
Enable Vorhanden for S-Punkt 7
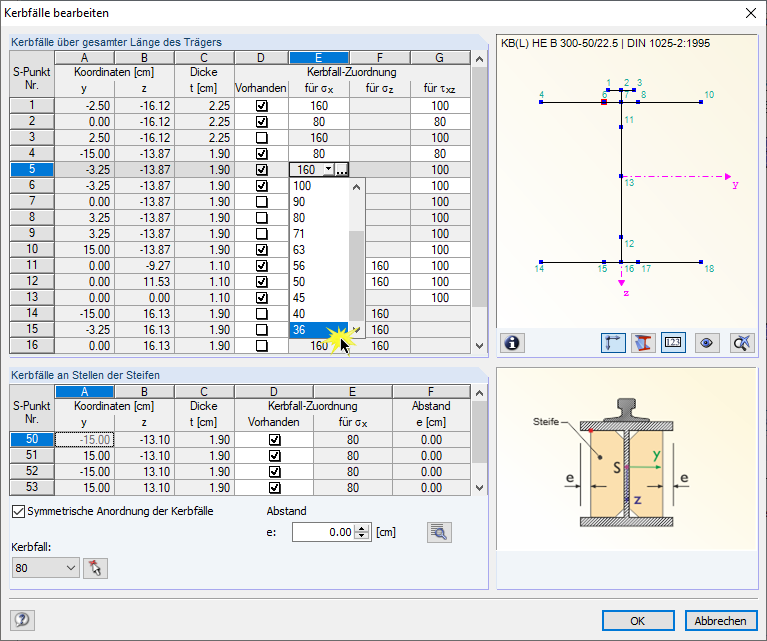pos(262,202)
